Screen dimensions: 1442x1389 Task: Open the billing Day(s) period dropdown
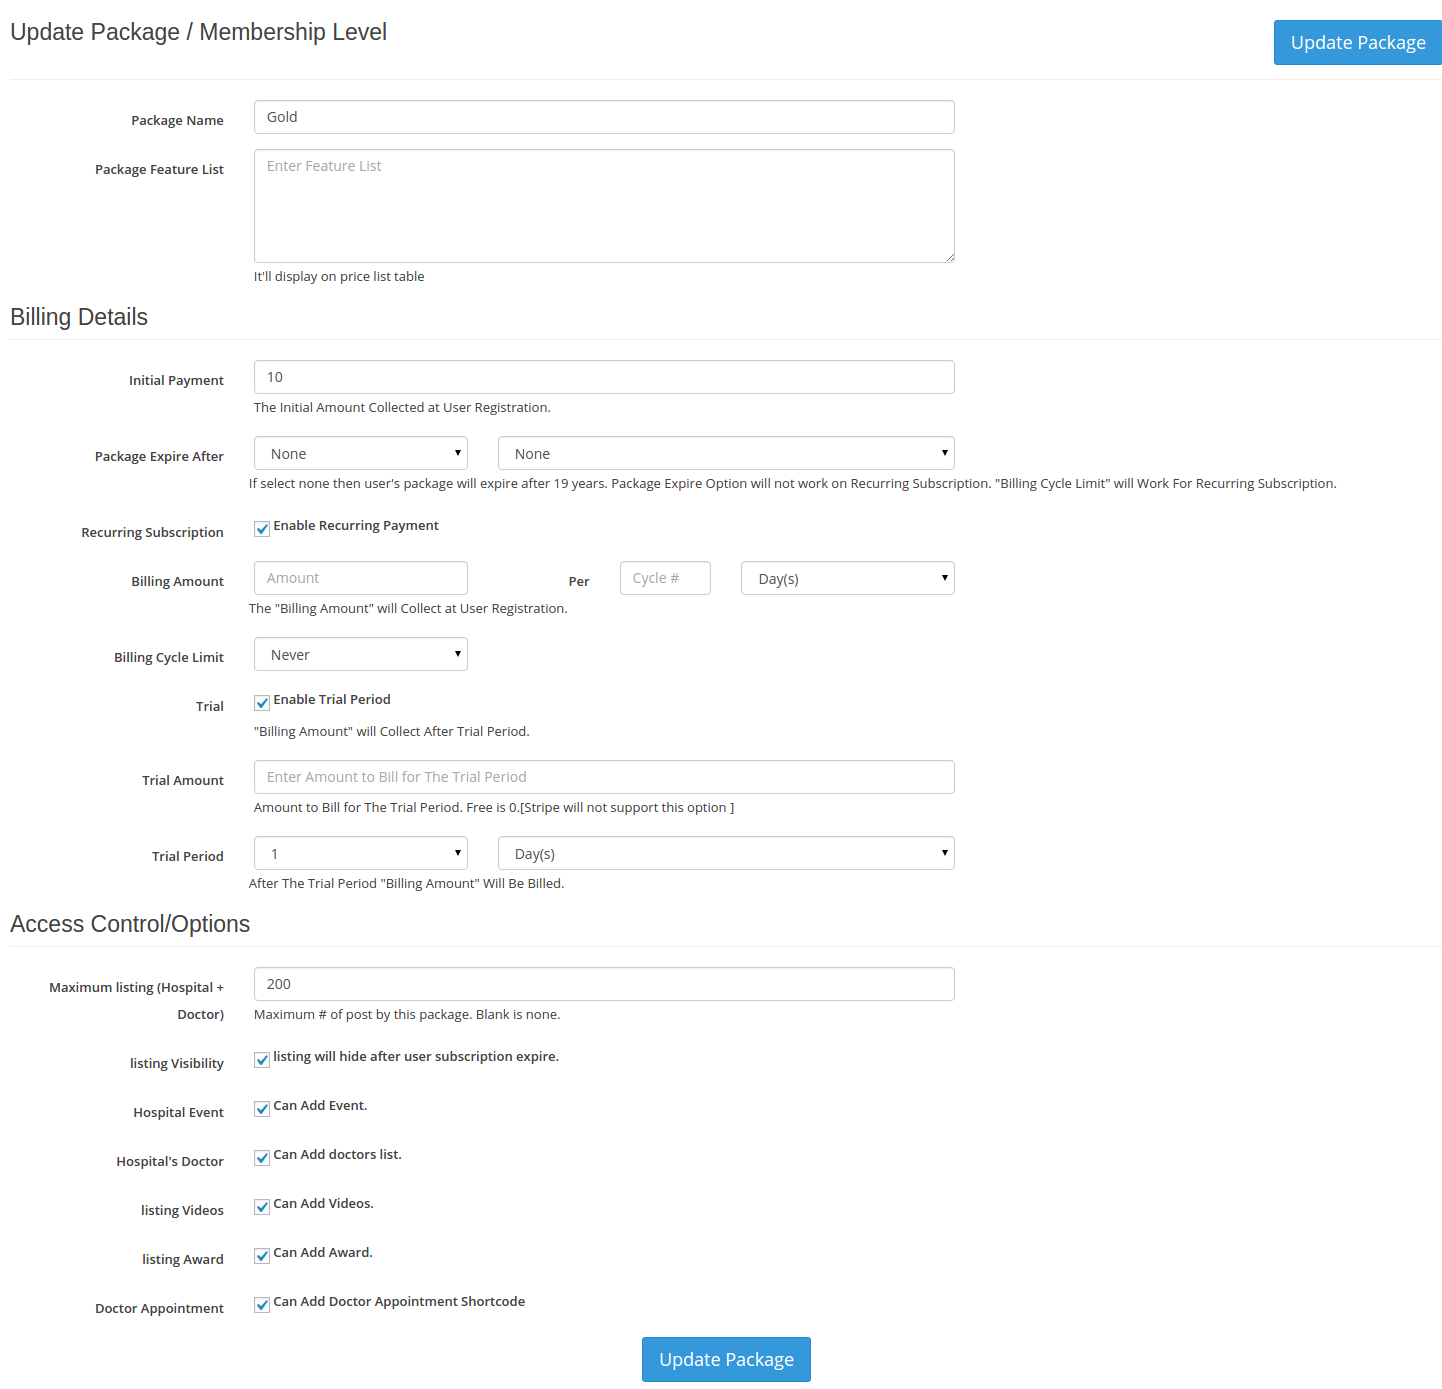point(847,579)
